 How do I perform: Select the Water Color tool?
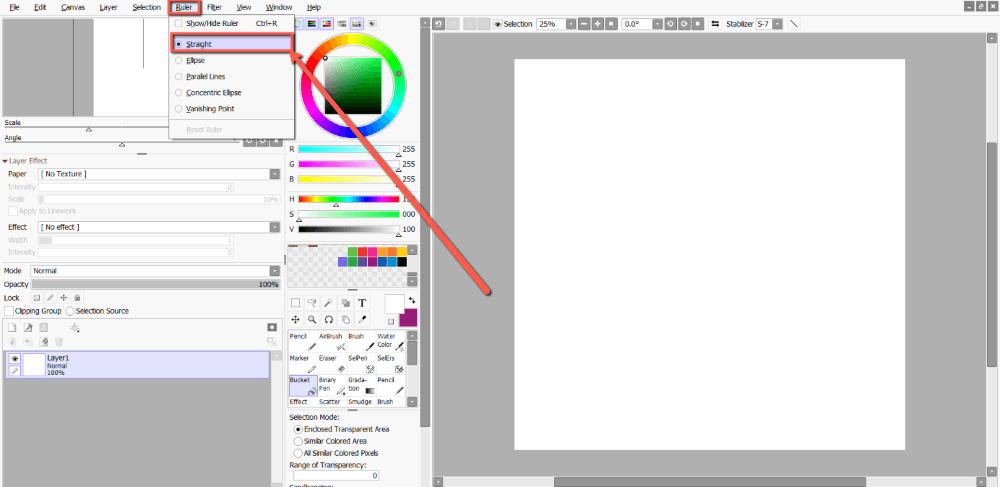[391, 342]
